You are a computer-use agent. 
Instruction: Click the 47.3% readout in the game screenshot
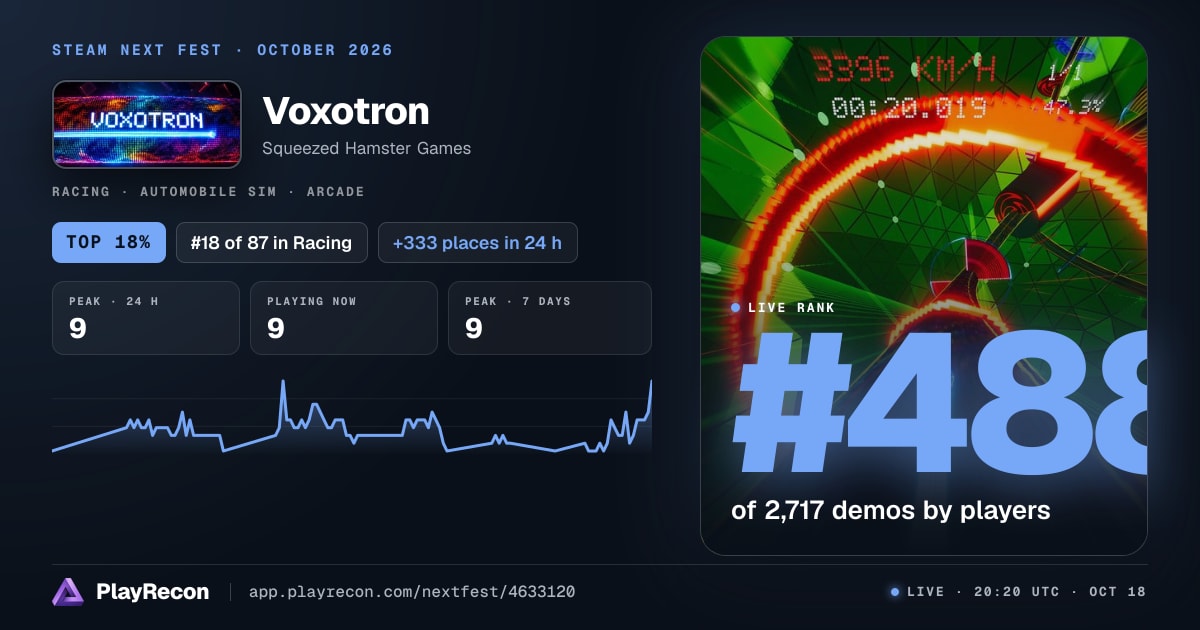(1072, 105)
